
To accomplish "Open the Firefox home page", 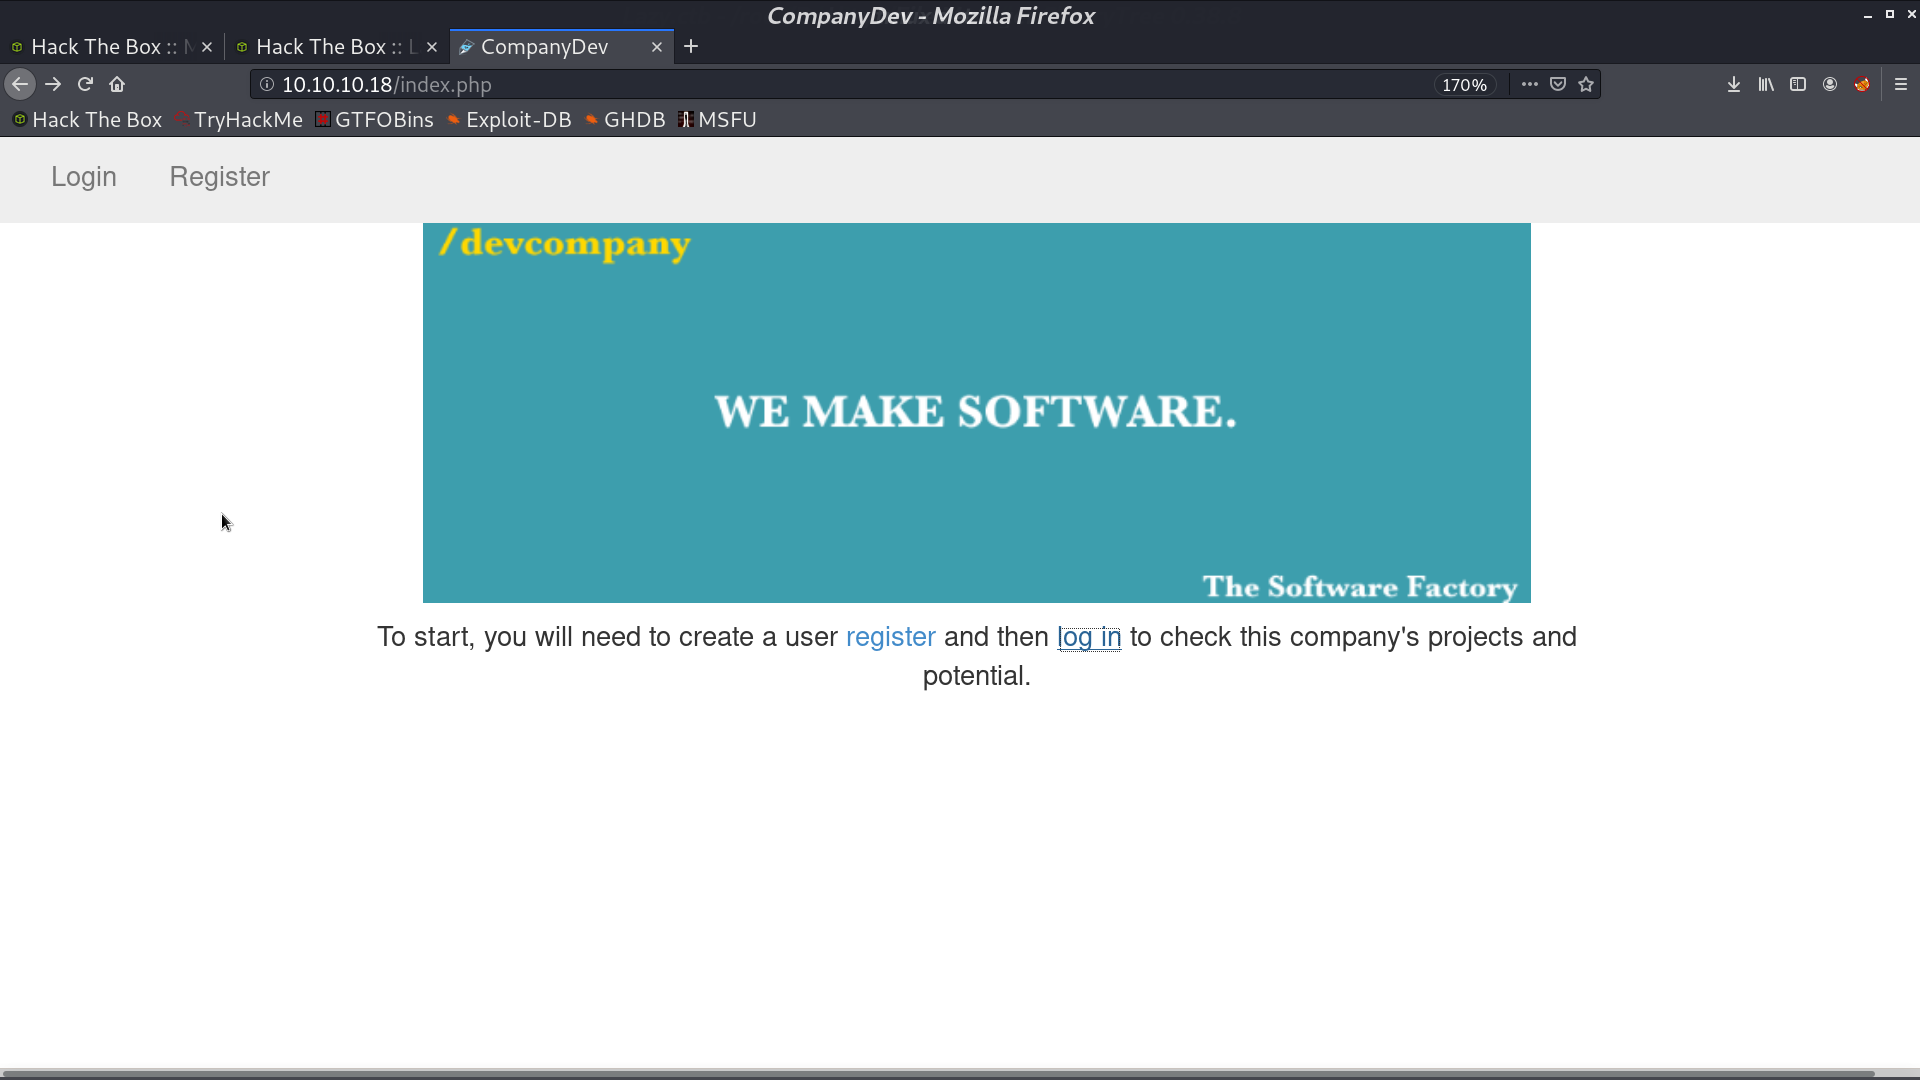I will click(117, 85).
